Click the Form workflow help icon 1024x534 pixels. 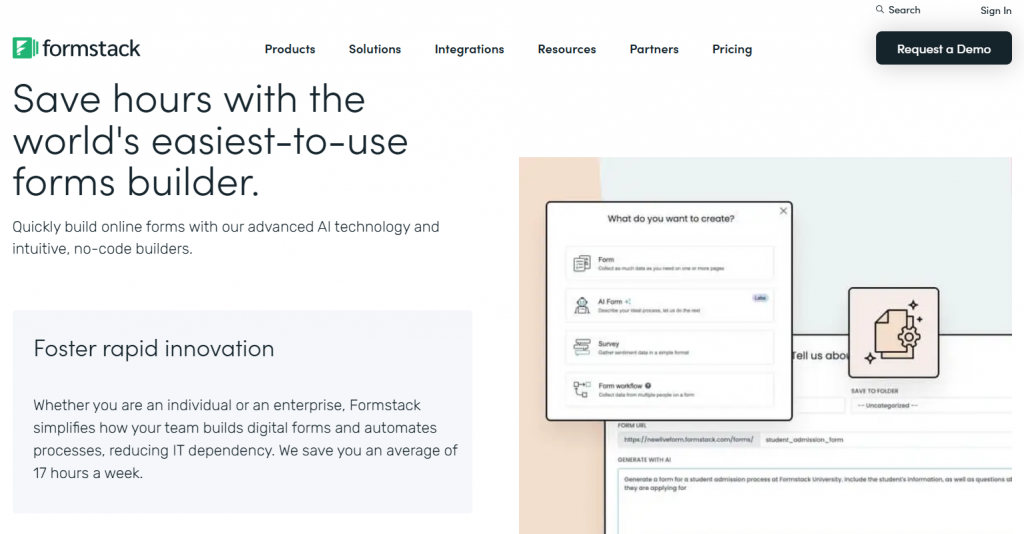coord(648,385)
